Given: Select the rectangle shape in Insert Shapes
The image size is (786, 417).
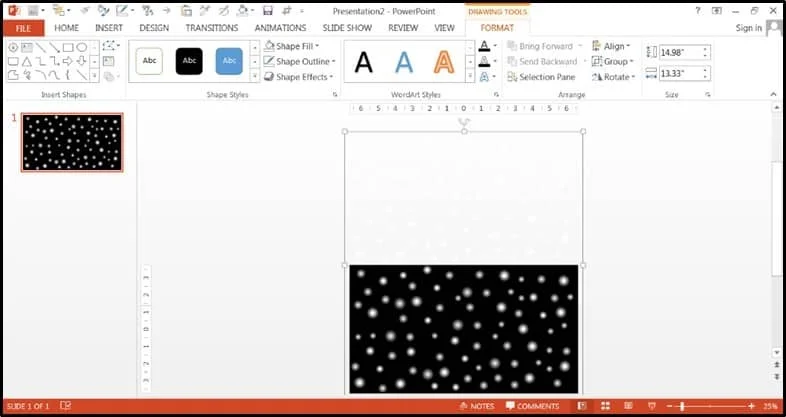Looking at the screenshot, I should (68, 48).
